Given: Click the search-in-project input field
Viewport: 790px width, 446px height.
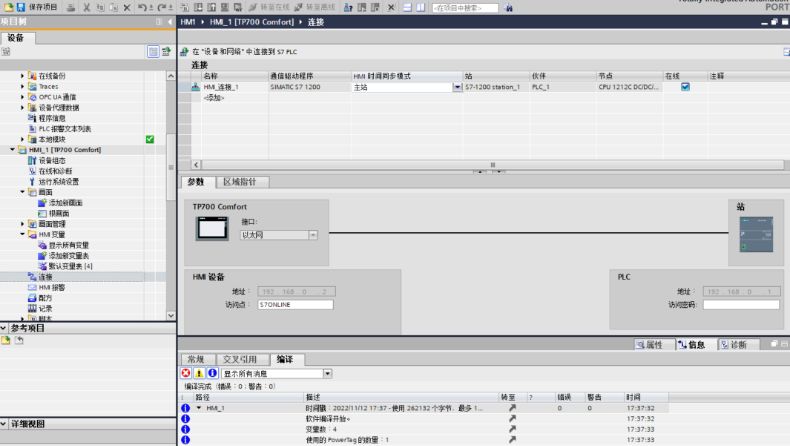Looking at the screenshot, I should [x=465, y=8].
